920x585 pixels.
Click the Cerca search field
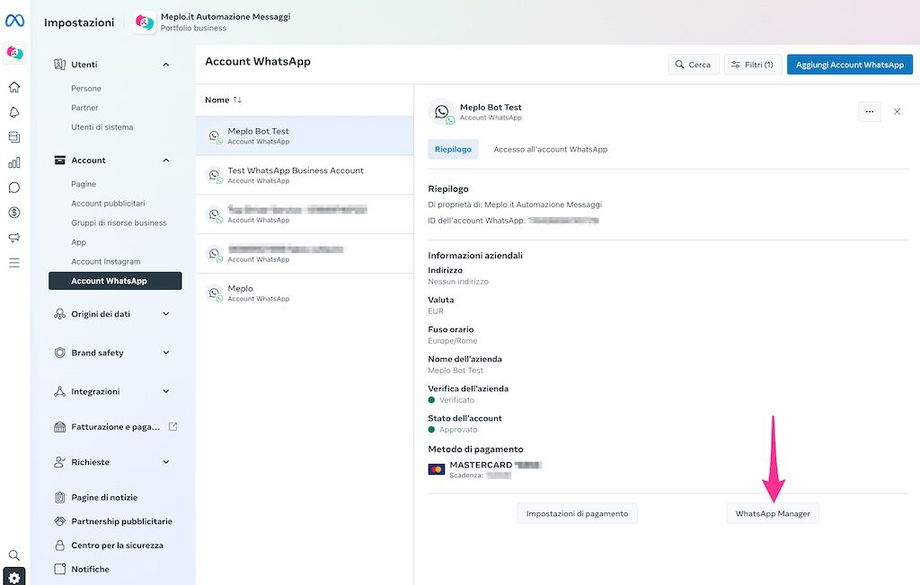coord(692,65)
